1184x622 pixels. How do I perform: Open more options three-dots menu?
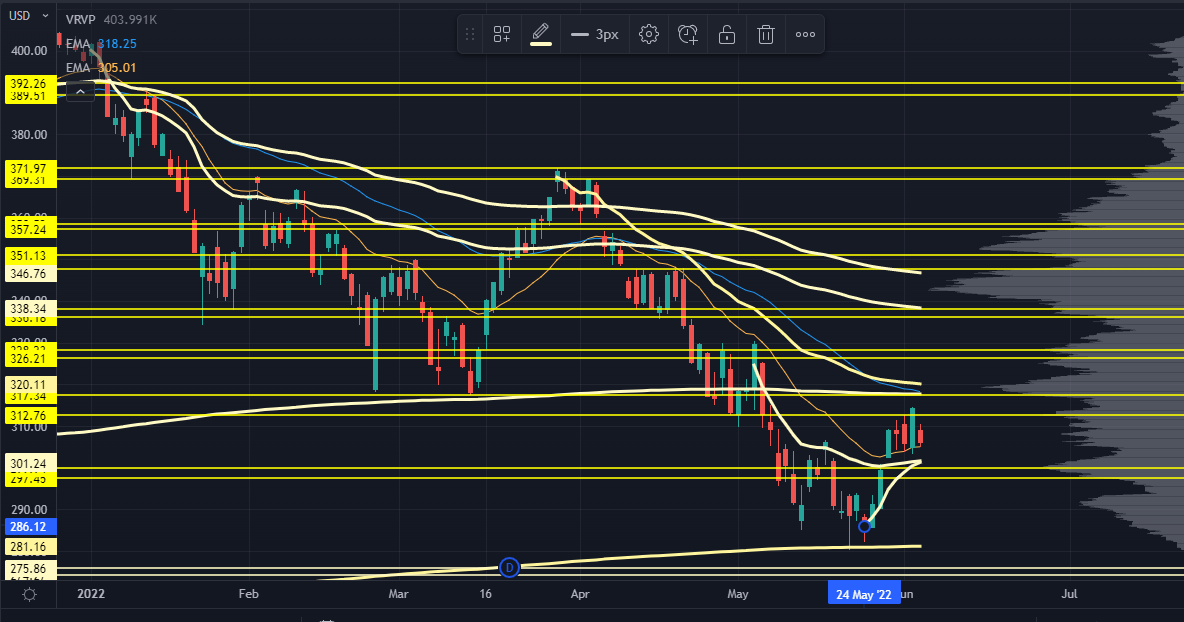805,34
